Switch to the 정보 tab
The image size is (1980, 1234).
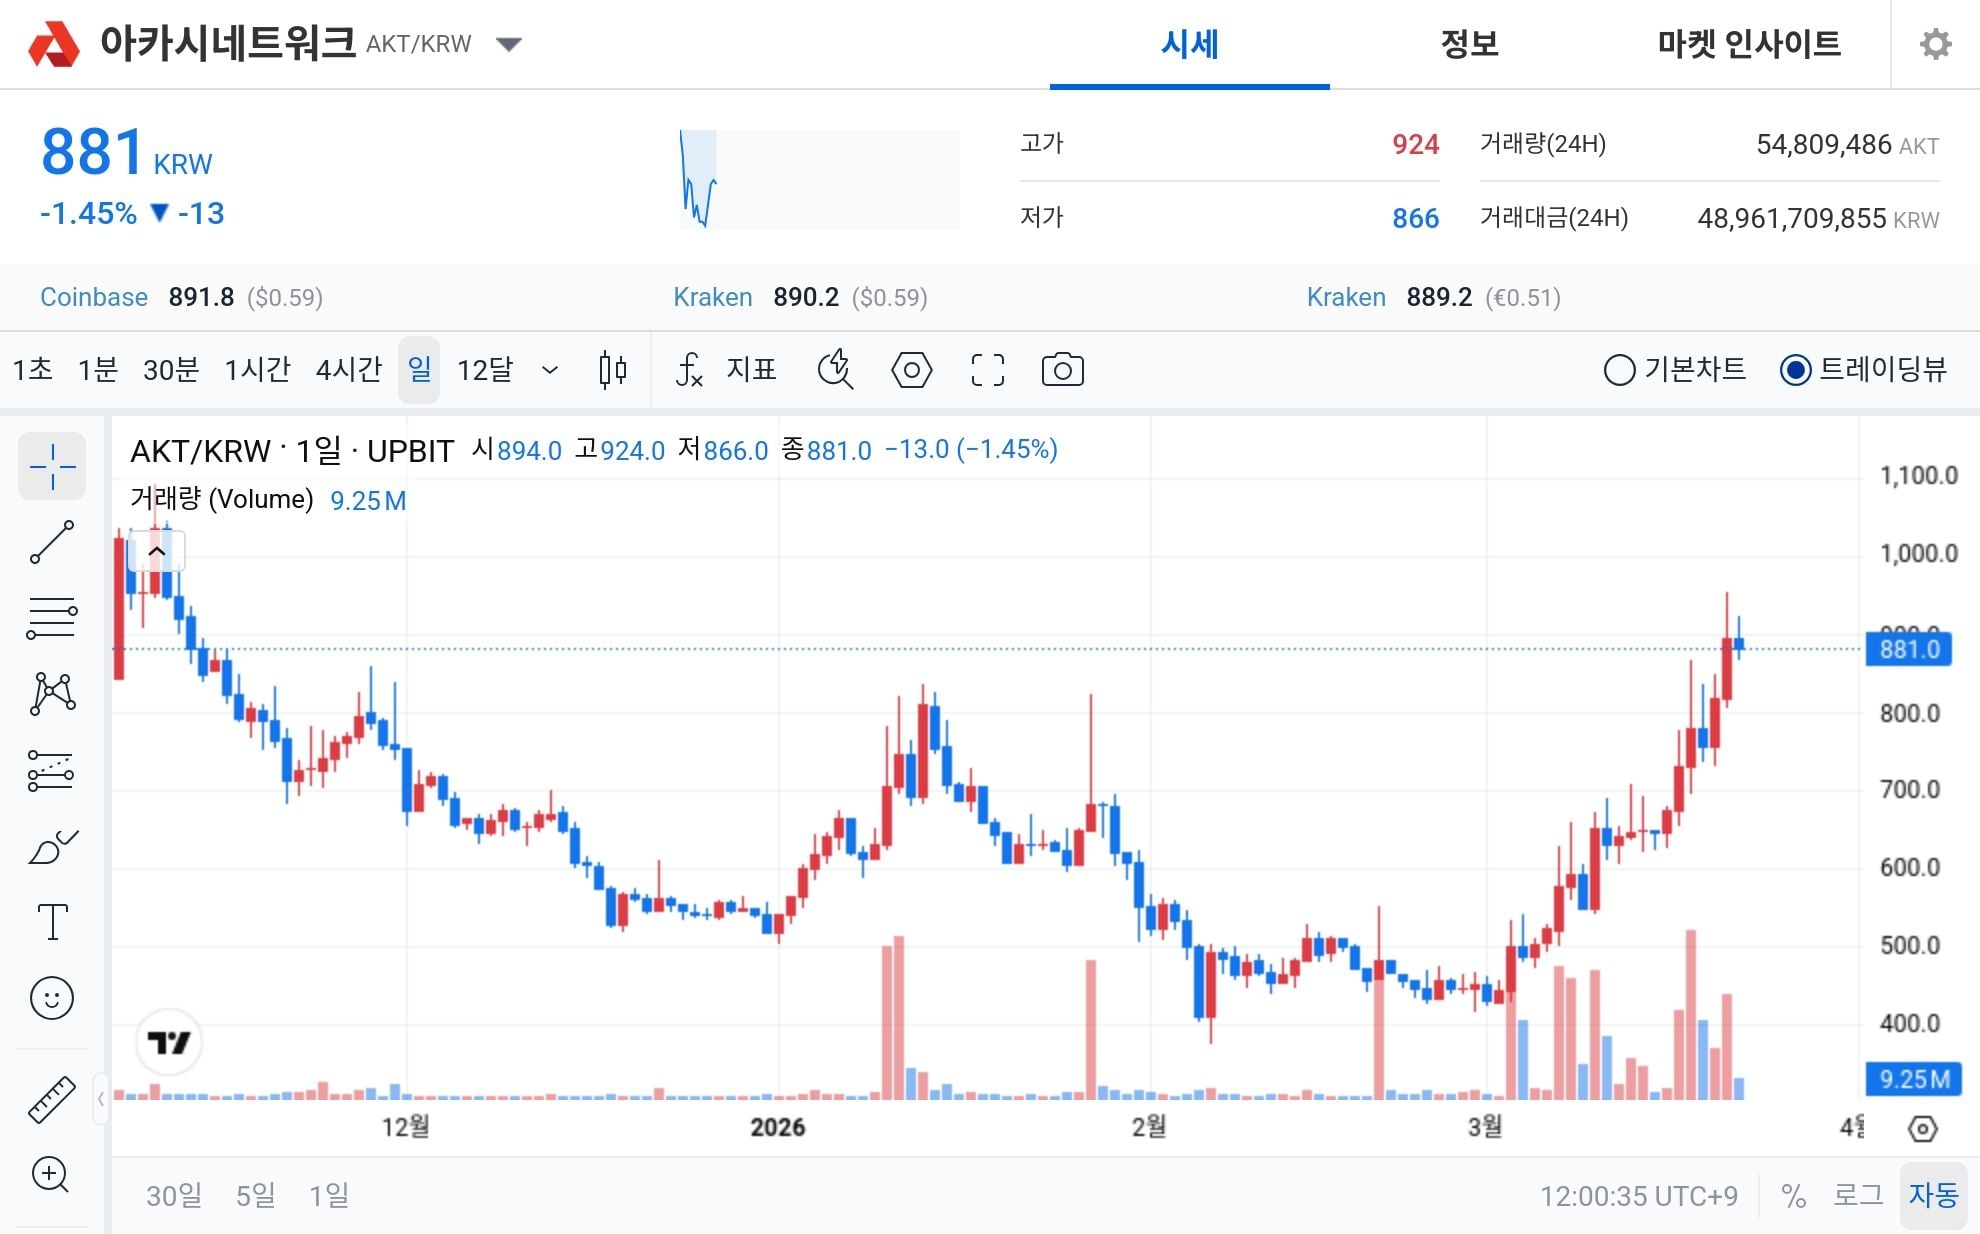[x=1468, y=44]
